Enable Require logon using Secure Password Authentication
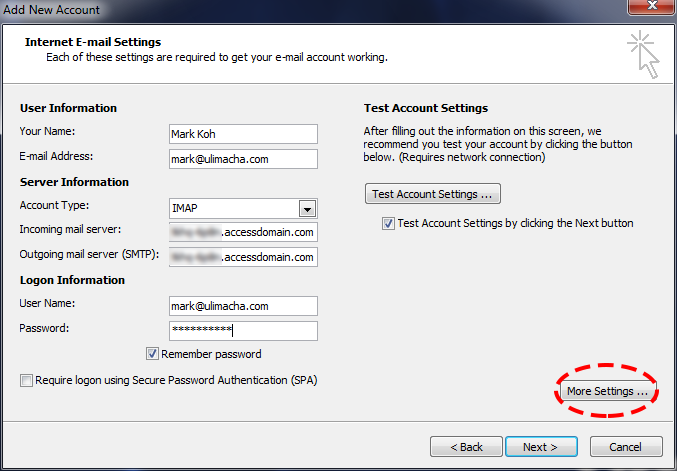Image resolution: width=677 pixels, height=471 pixels. point(25,380)
